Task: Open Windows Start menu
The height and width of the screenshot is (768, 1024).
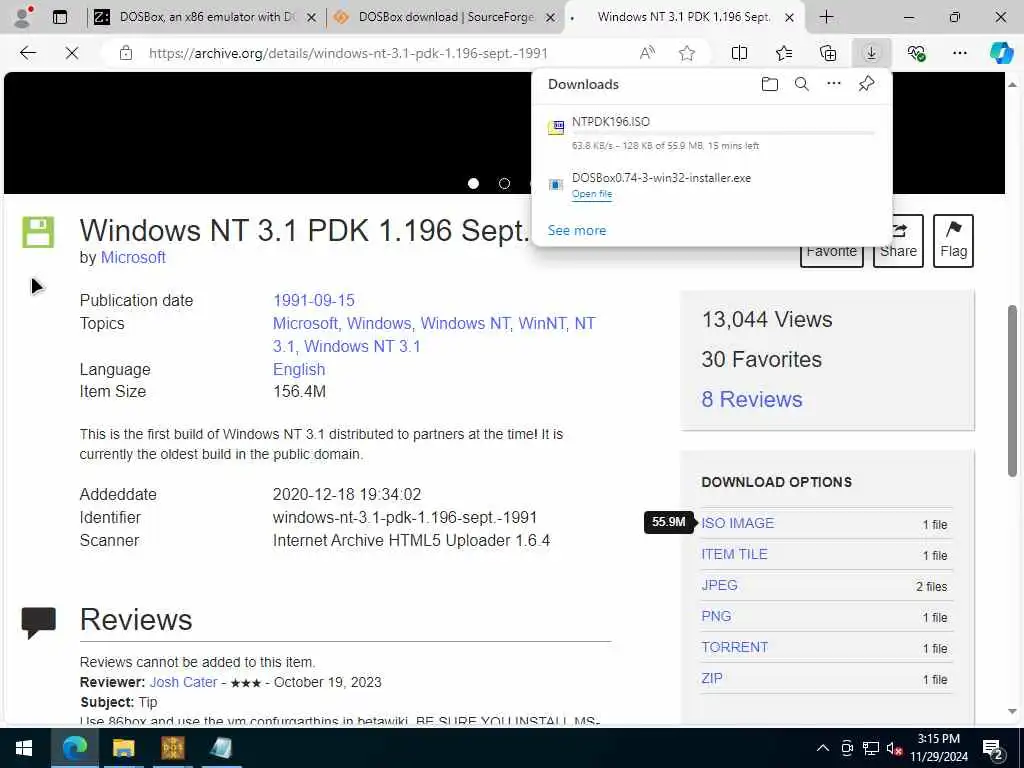Action: (24, 748)
